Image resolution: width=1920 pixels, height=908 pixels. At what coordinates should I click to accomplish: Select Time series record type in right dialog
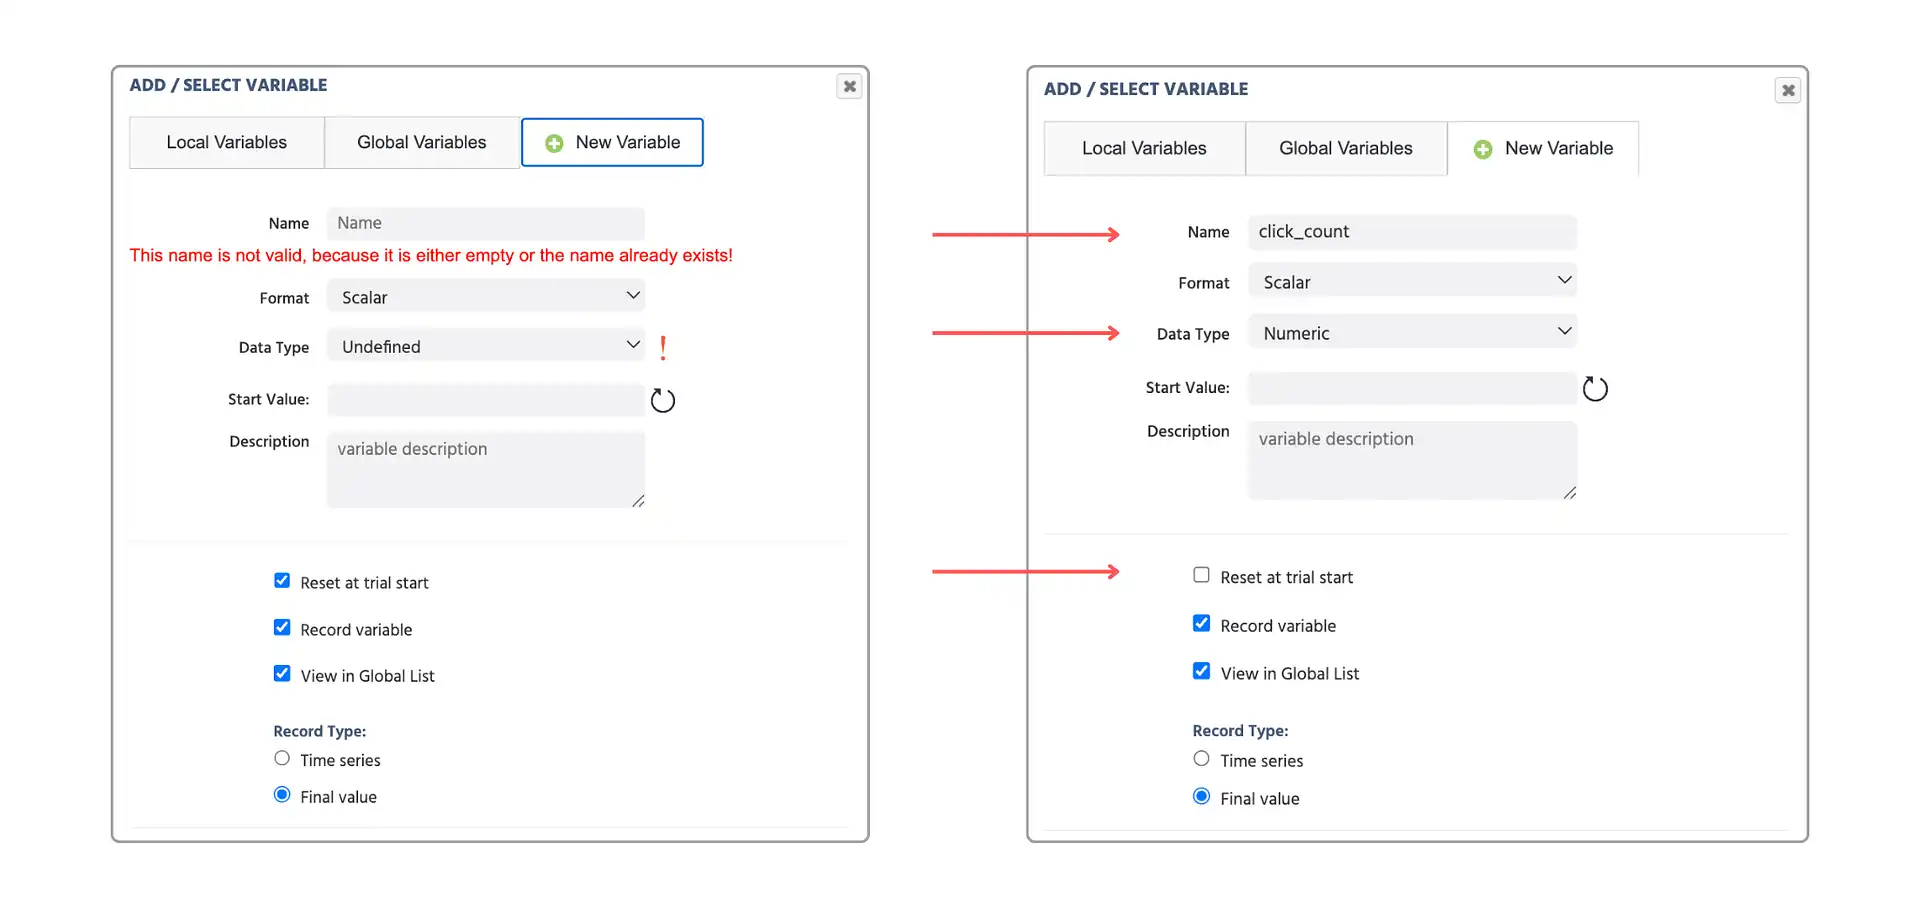coord(1201,759)
